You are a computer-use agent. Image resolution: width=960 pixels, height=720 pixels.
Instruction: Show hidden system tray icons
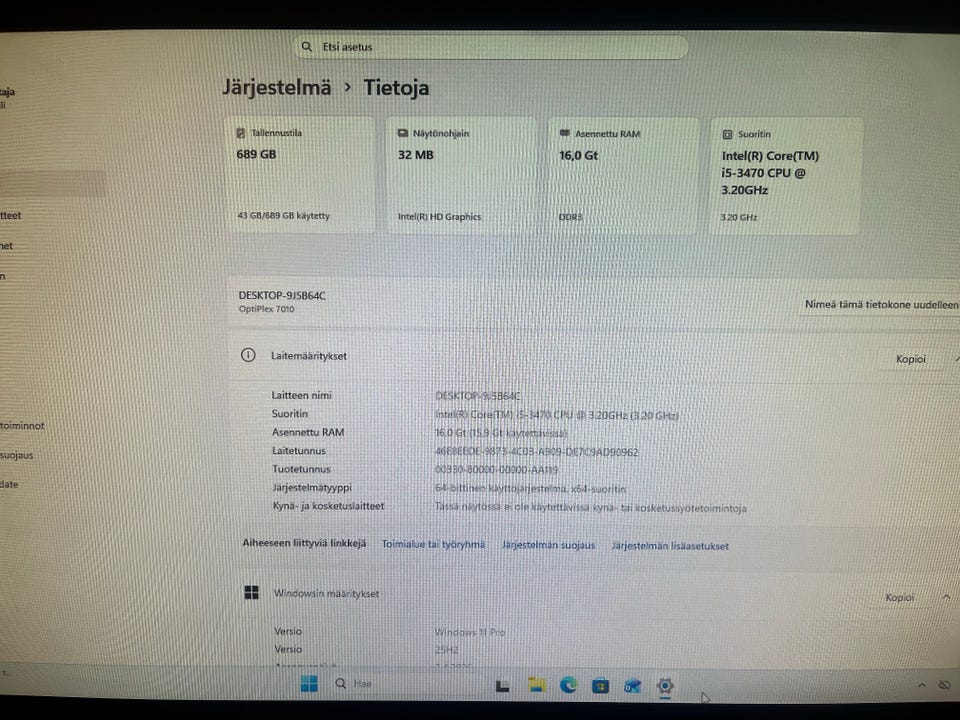[922, 686]
